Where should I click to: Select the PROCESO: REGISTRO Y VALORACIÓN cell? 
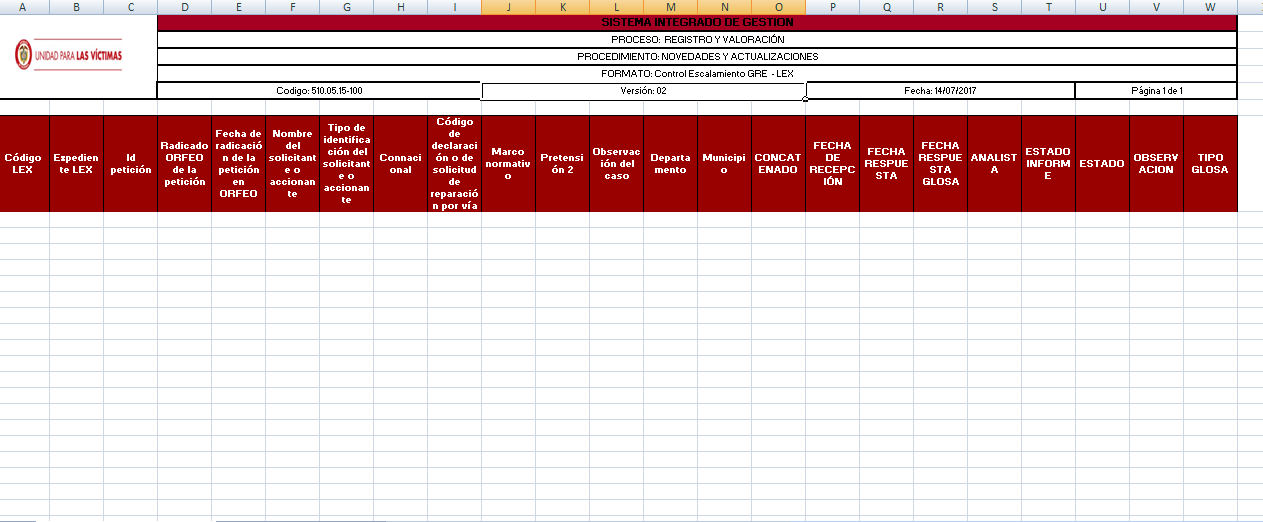point(697,39)
